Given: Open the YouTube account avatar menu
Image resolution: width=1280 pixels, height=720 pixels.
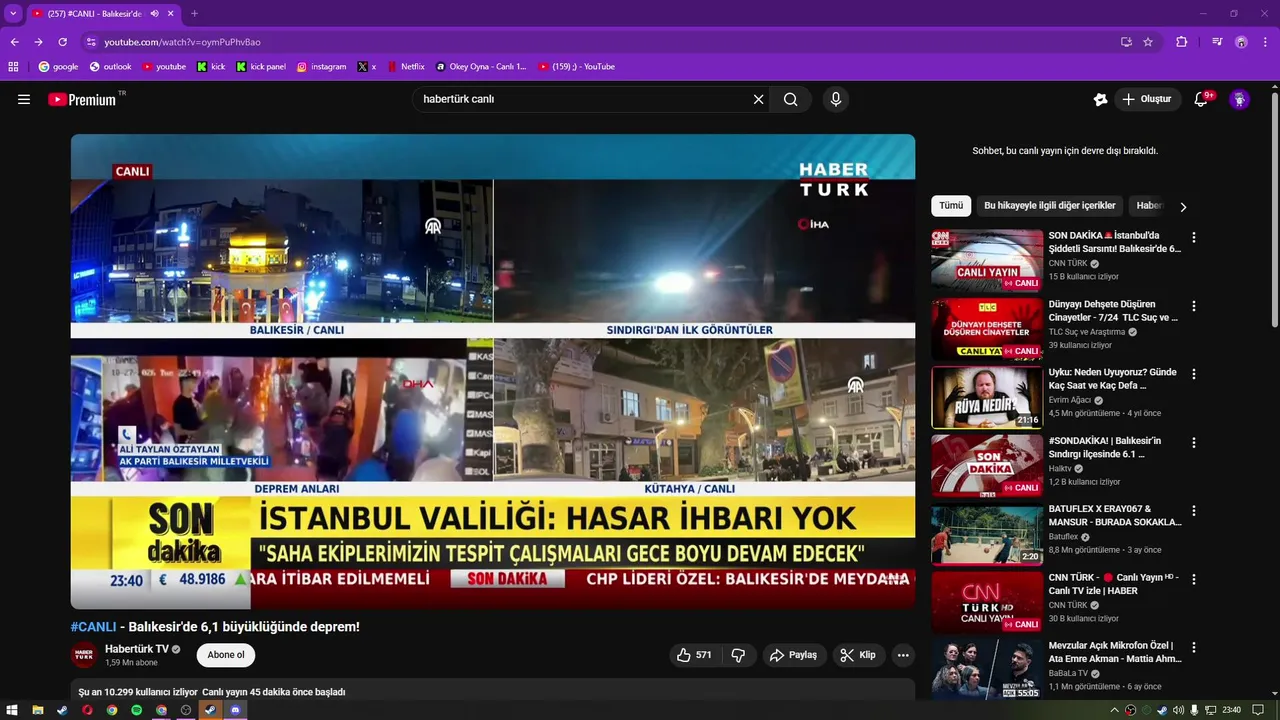Looking at the screenshot, I should coord(1239,99).
